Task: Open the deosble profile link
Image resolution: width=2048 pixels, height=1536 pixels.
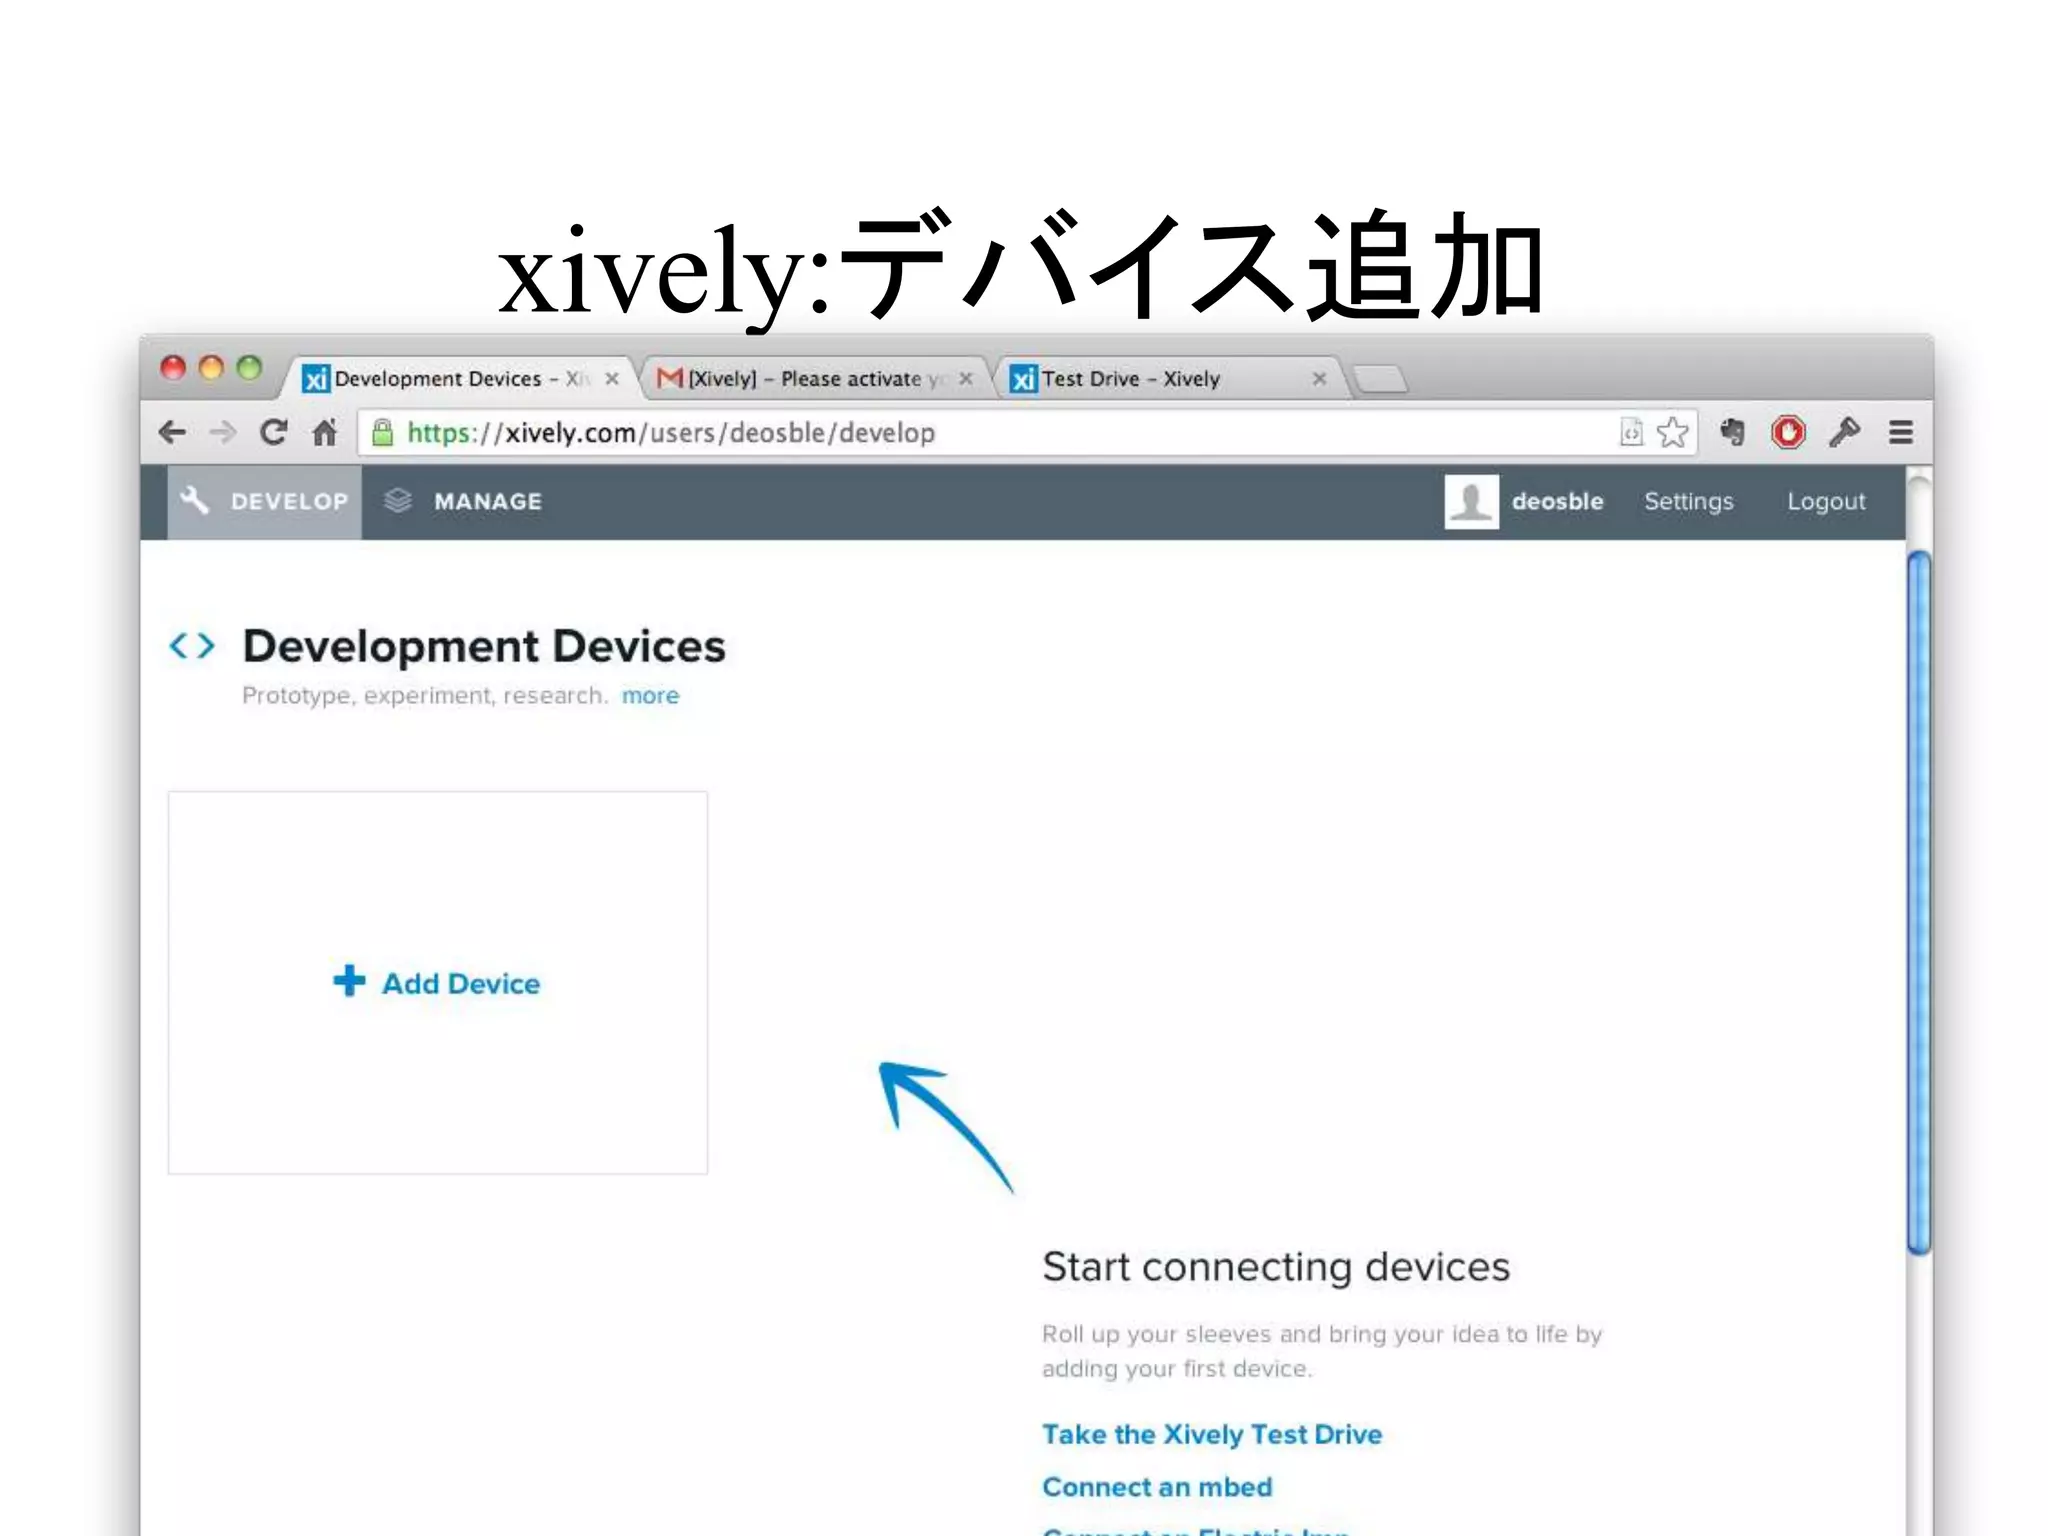Action: 1557,501
